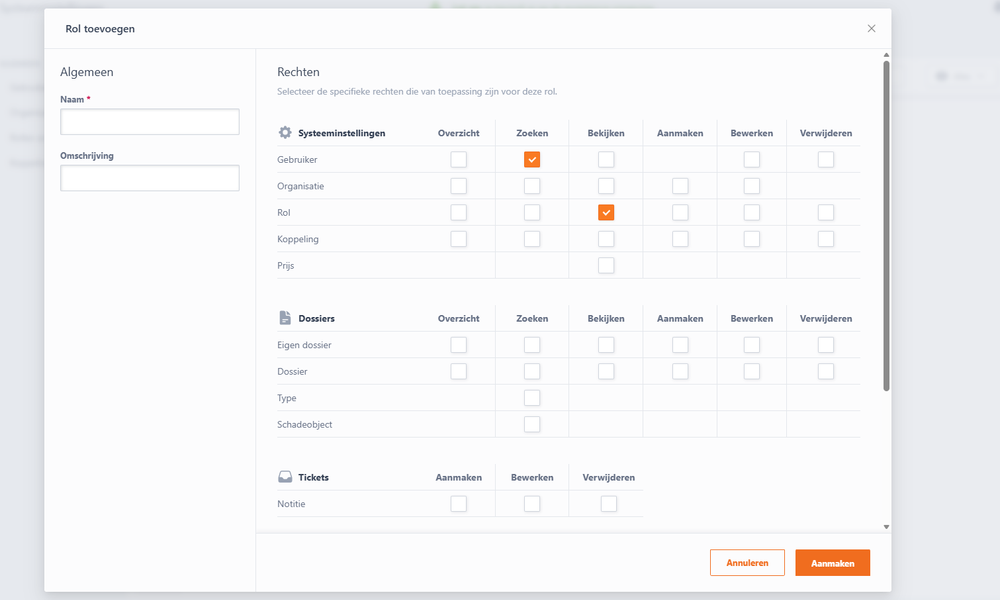Screen dimensions: 1000x600
Task: Click the Algemeen heading
Action: click(87, 72)
